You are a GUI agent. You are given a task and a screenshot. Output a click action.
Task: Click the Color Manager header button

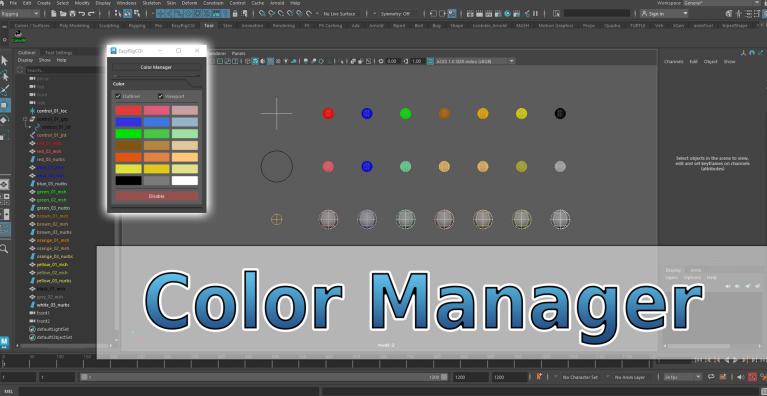pyautogui.click(x=157, y=67)
